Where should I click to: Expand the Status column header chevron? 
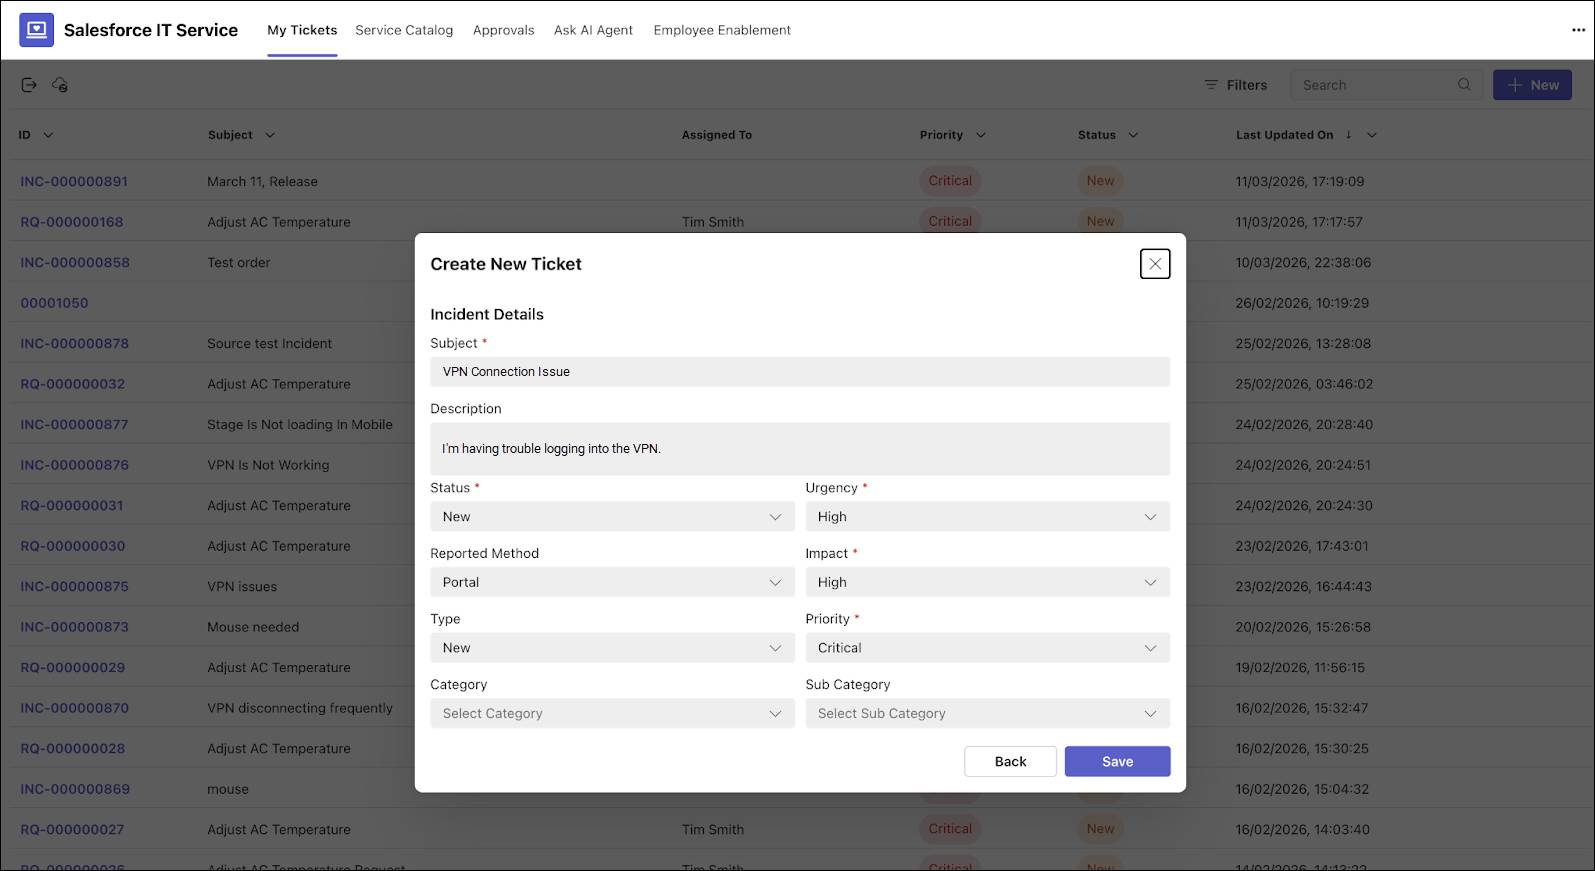pyautogui.click(x=1133, y=135)
